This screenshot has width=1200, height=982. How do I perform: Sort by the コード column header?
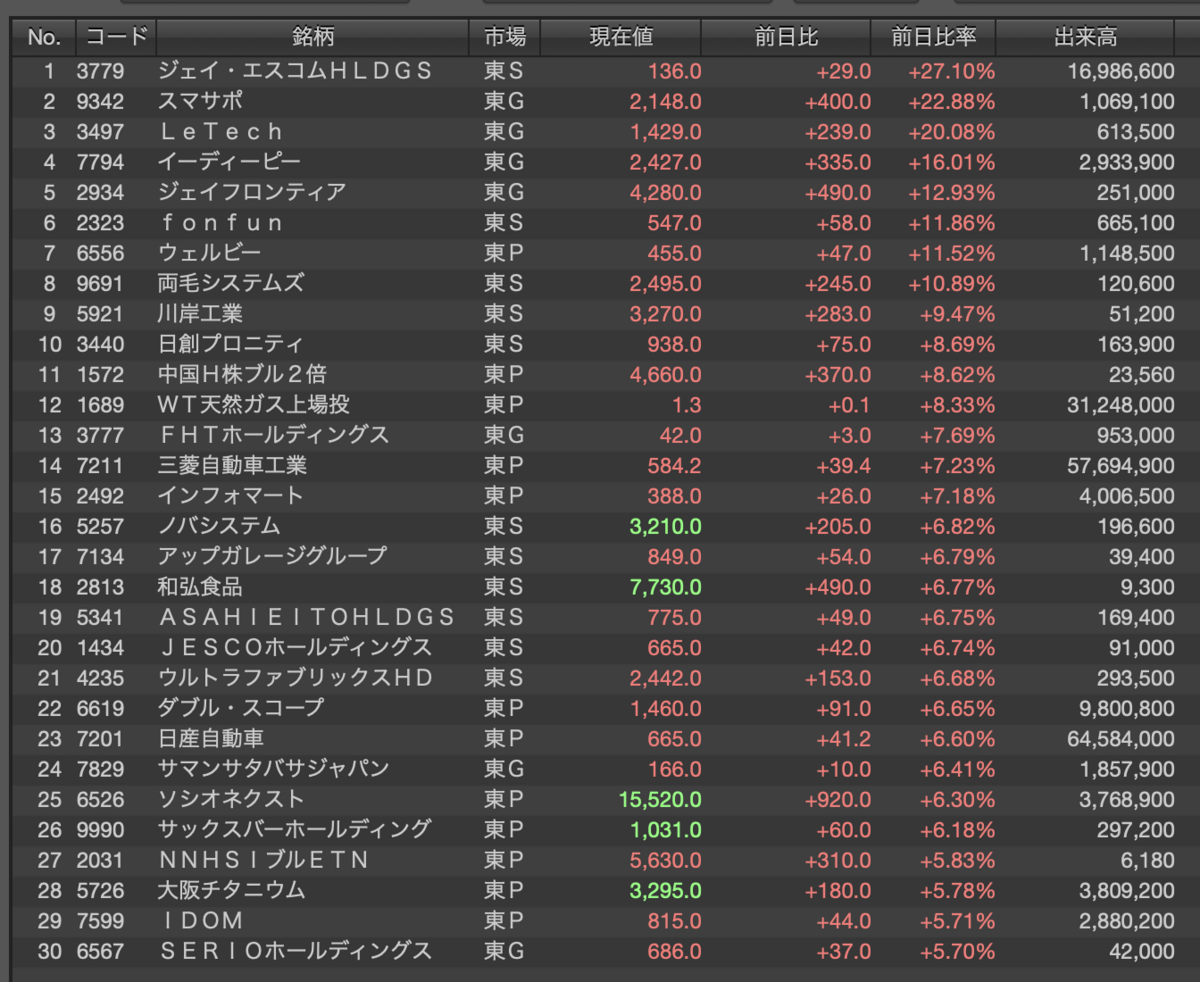point(115,38)
